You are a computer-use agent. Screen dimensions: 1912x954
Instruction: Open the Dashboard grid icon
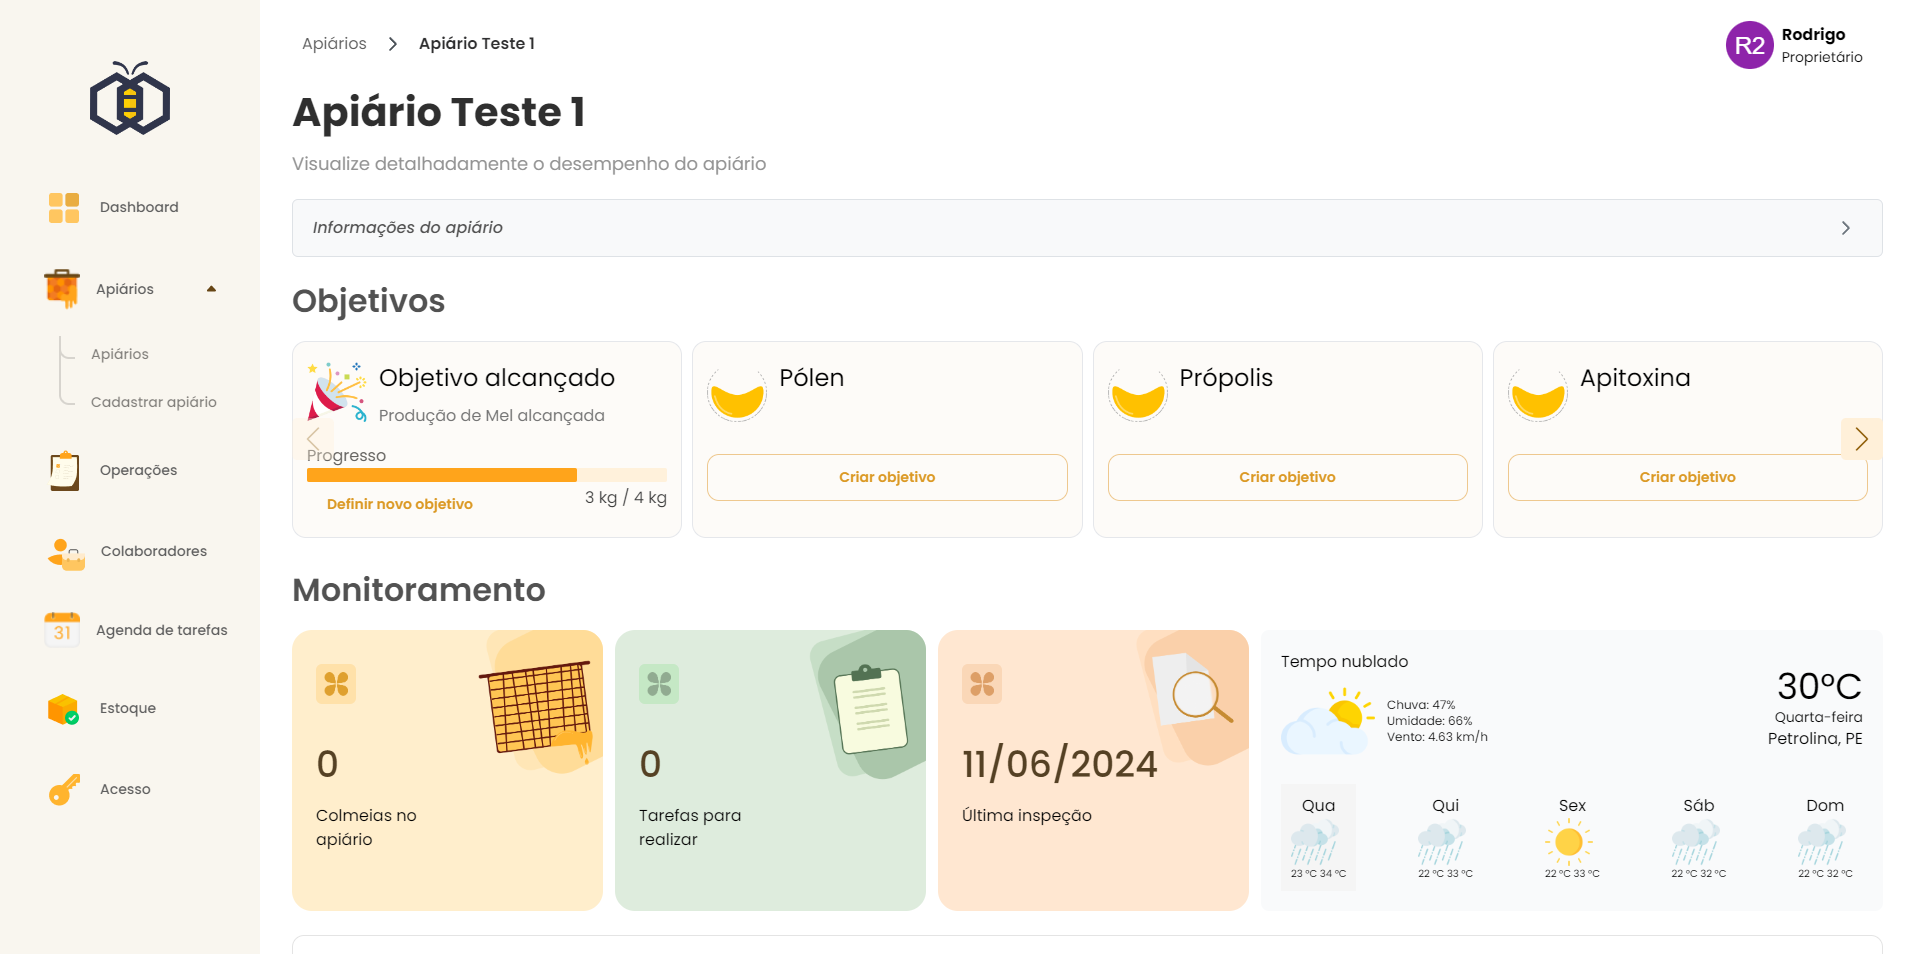coord(64,208)
